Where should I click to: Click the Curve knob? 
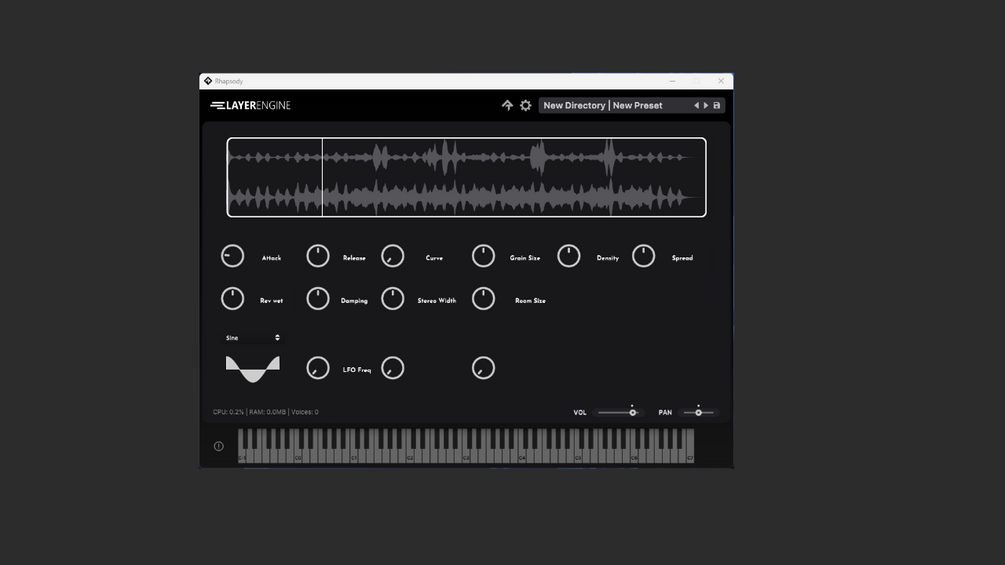pos(392,256)
